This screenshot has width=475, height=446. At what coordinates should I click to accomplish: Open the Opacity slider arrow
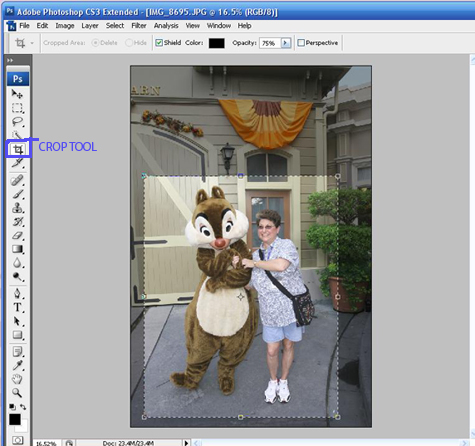[286, 43]
